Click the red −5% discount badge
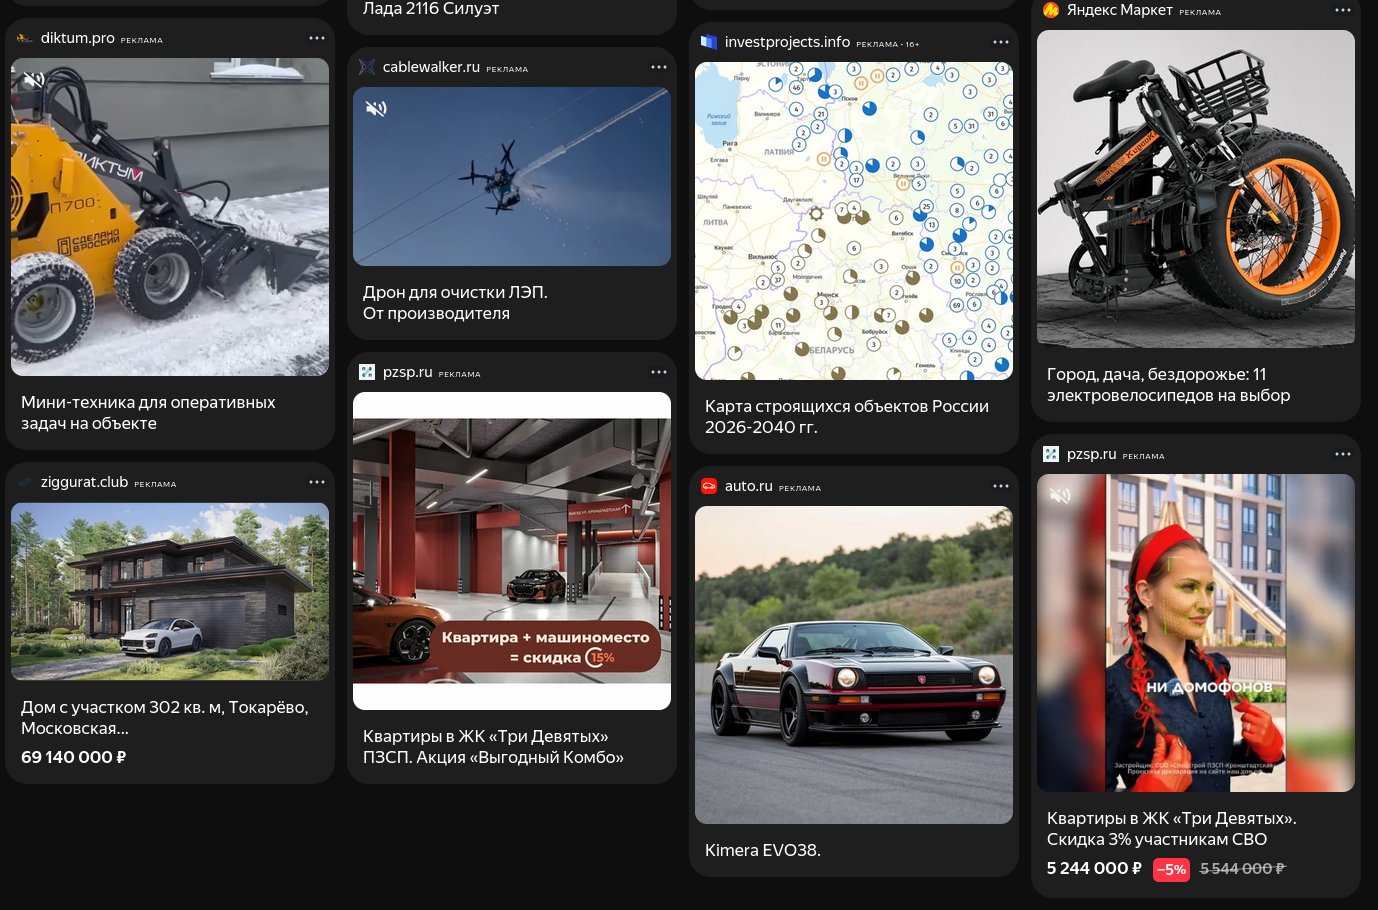Image resolution: width=1378 pixels, height=910 pixels. tap(1171, 869)
